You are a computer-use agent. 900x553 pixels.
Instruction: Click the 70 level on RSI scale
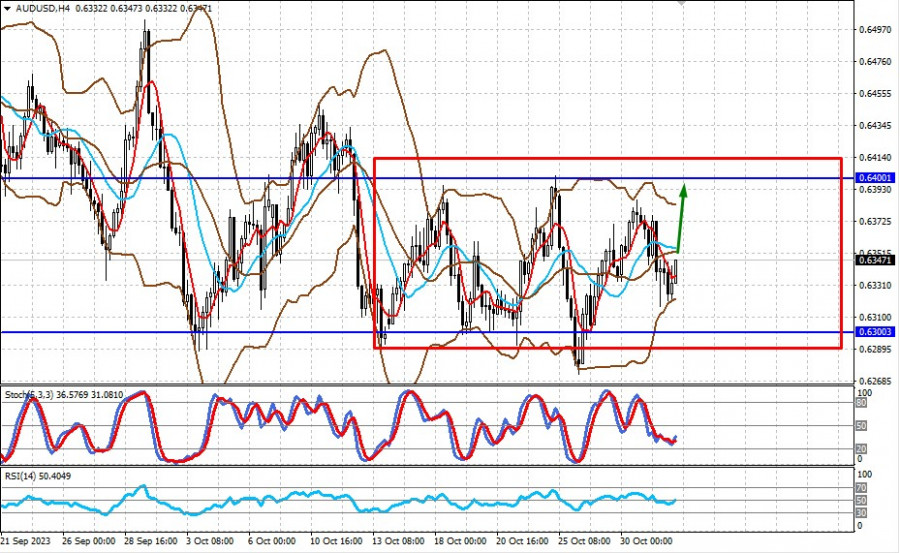[862, 488]
